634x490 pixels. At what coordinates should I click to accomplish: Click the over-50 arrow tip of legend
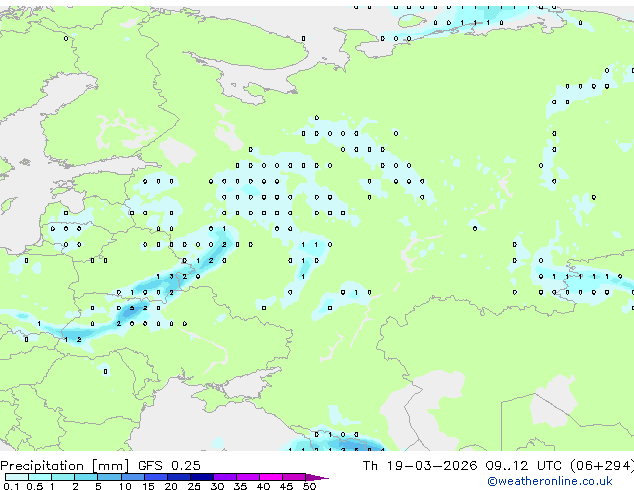point(317,477)
